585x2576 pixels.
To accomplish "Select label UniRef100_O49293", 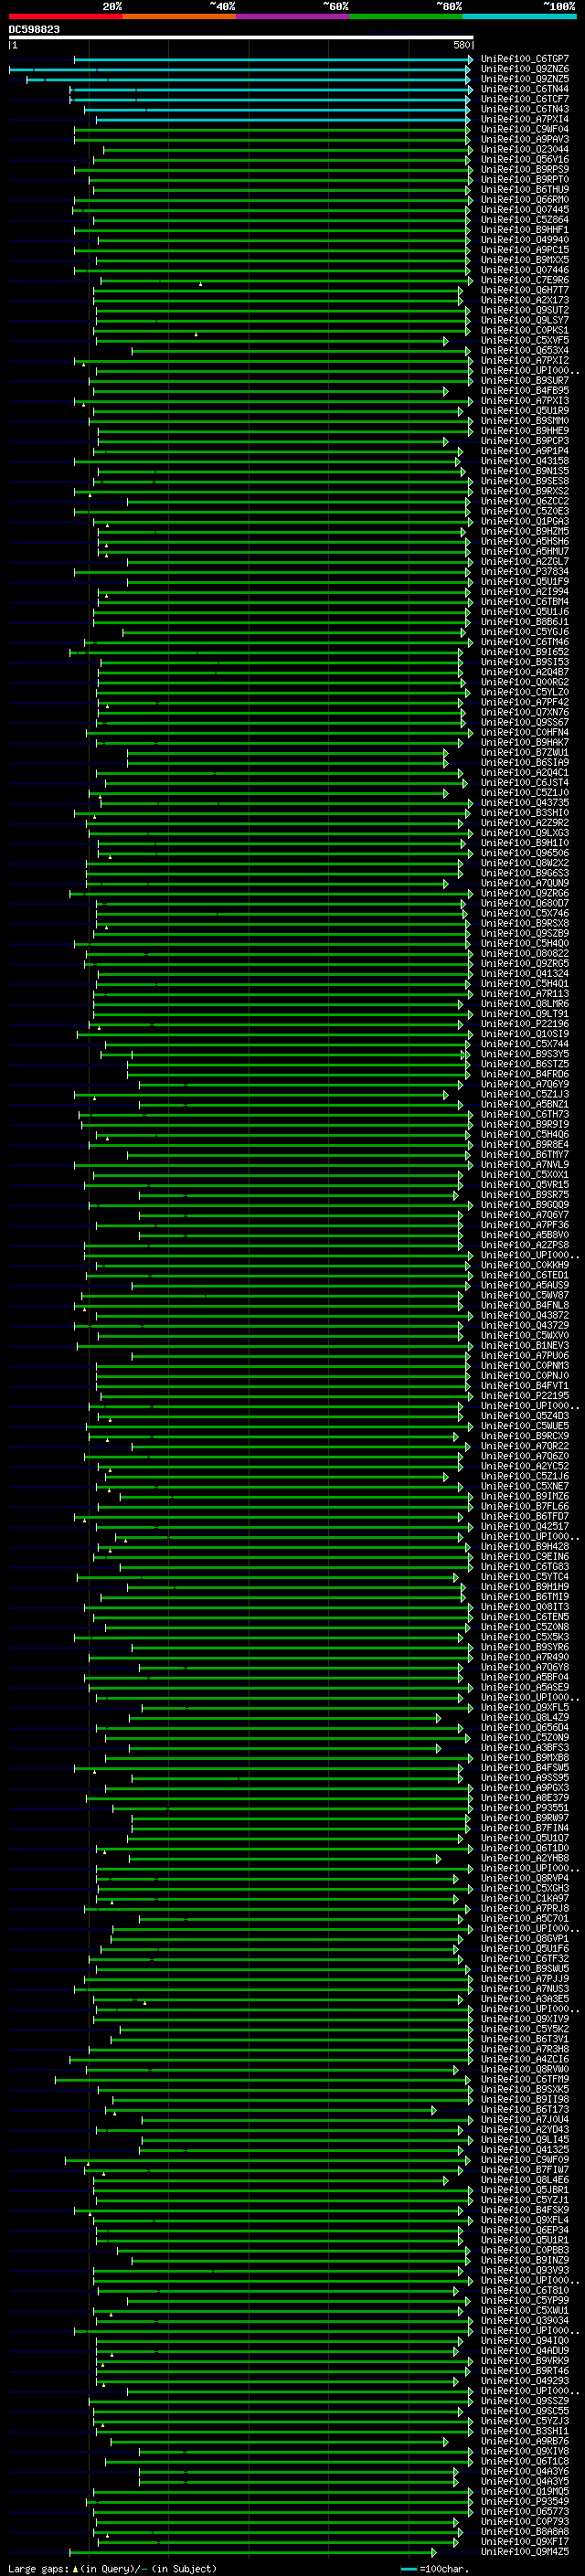I will pos(525,2380).
